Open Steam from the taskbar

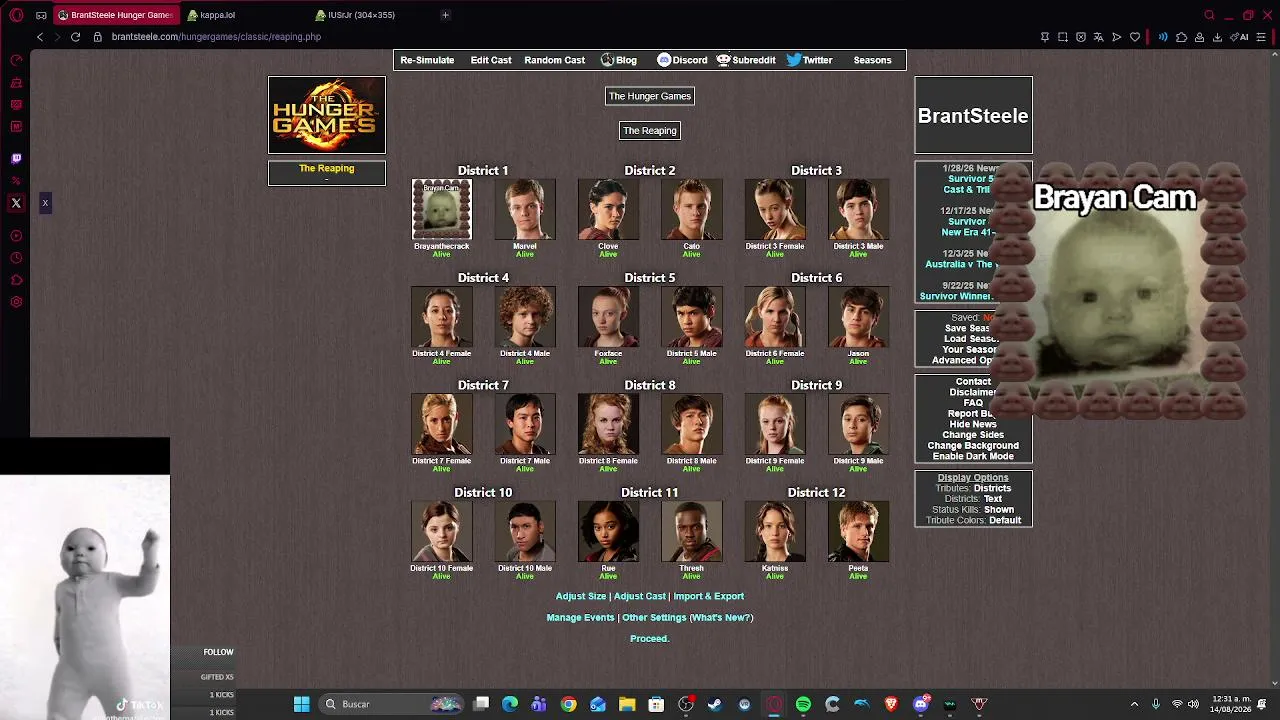point(715,704)
